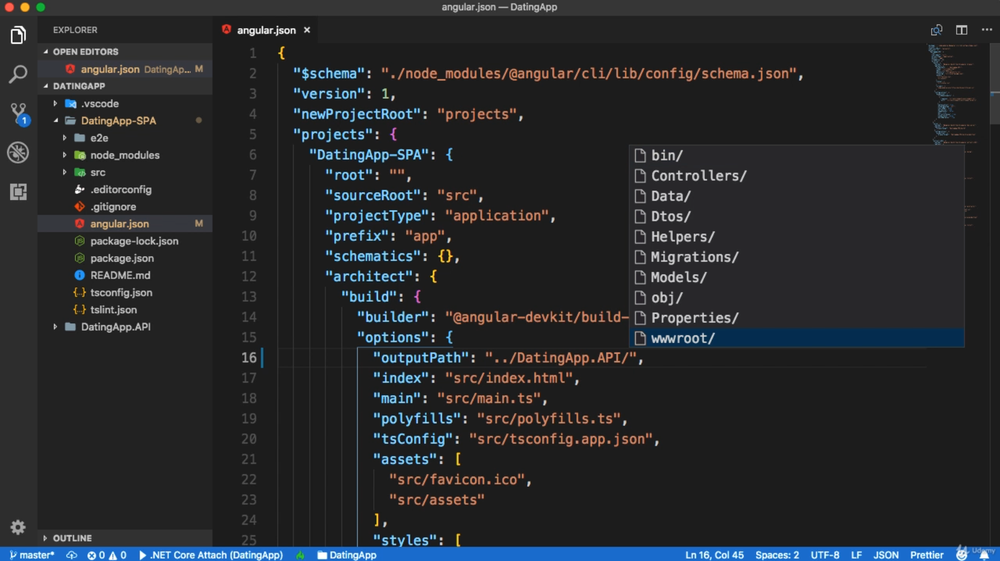Open the Explorer view in activity bar
The width and height of the screenshot is (1000, 561).
tap(18, 35)
